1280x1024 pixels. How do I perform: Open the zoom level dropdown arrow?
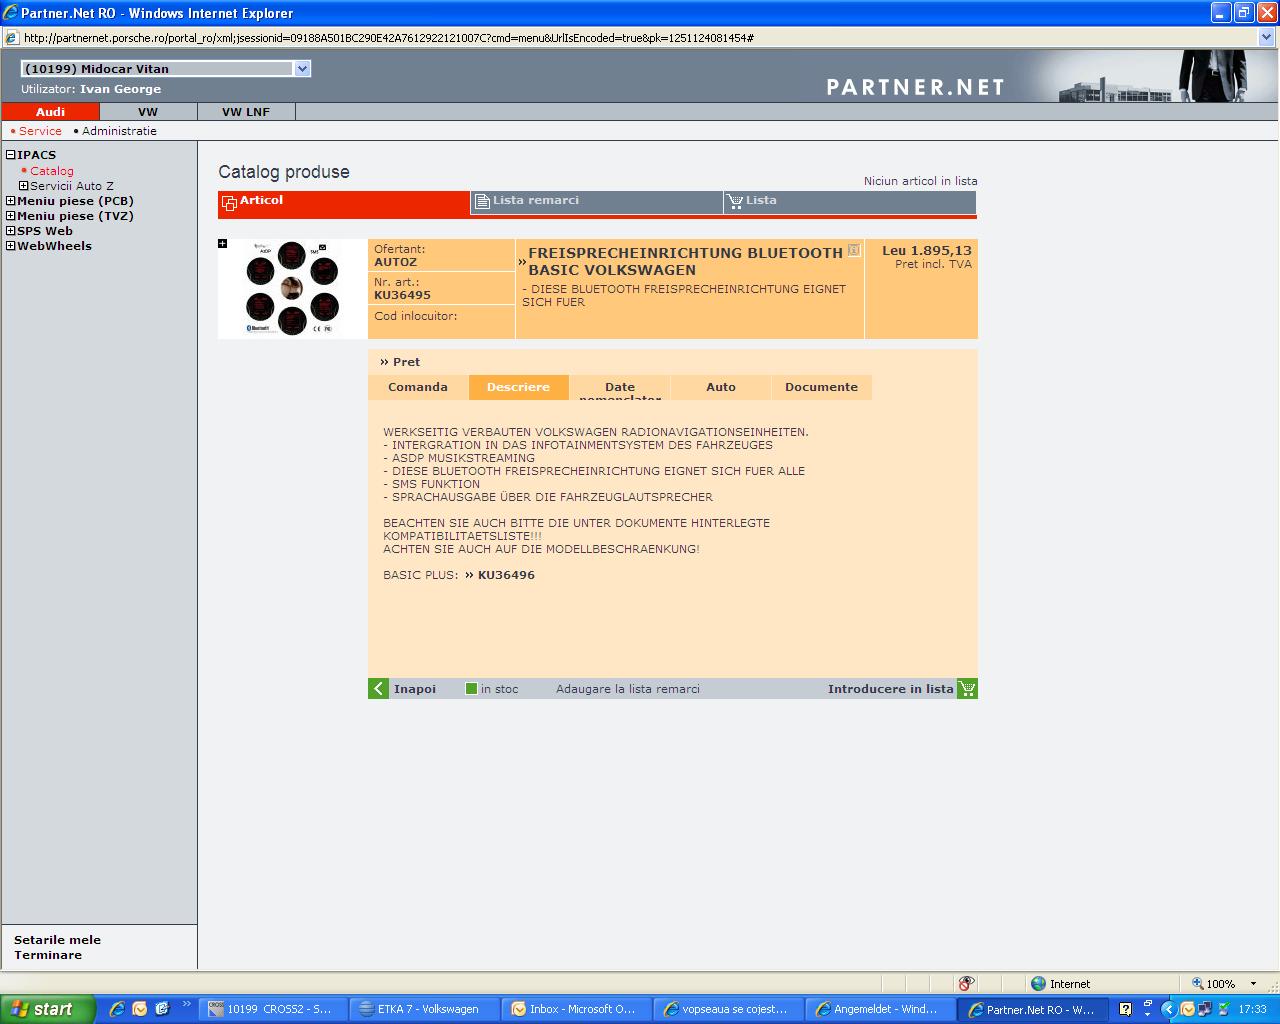click(1253, 984)
